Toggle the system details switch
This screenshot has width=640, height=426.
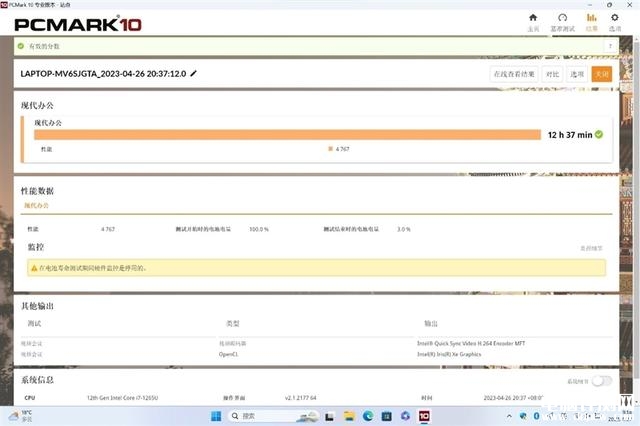click(x=602, y=381)
